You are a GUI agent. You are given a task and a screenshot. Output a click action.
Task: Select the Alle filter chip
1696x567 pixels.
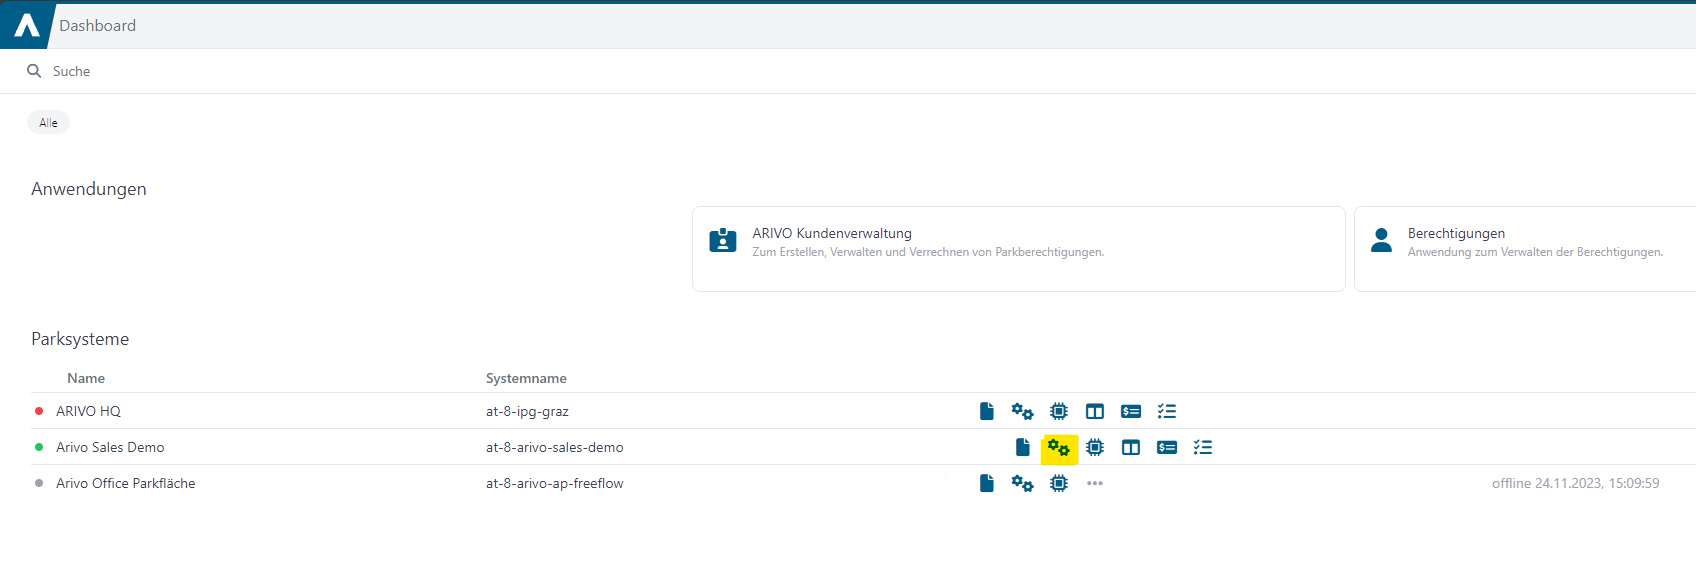point(48,123)
